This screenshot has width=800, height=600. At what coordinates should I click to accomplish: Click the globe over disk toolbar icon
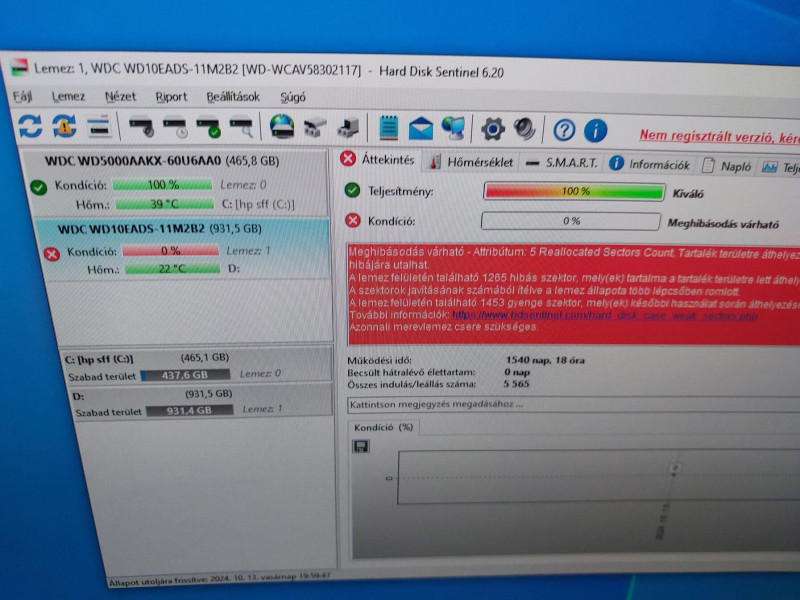(282, 127)
